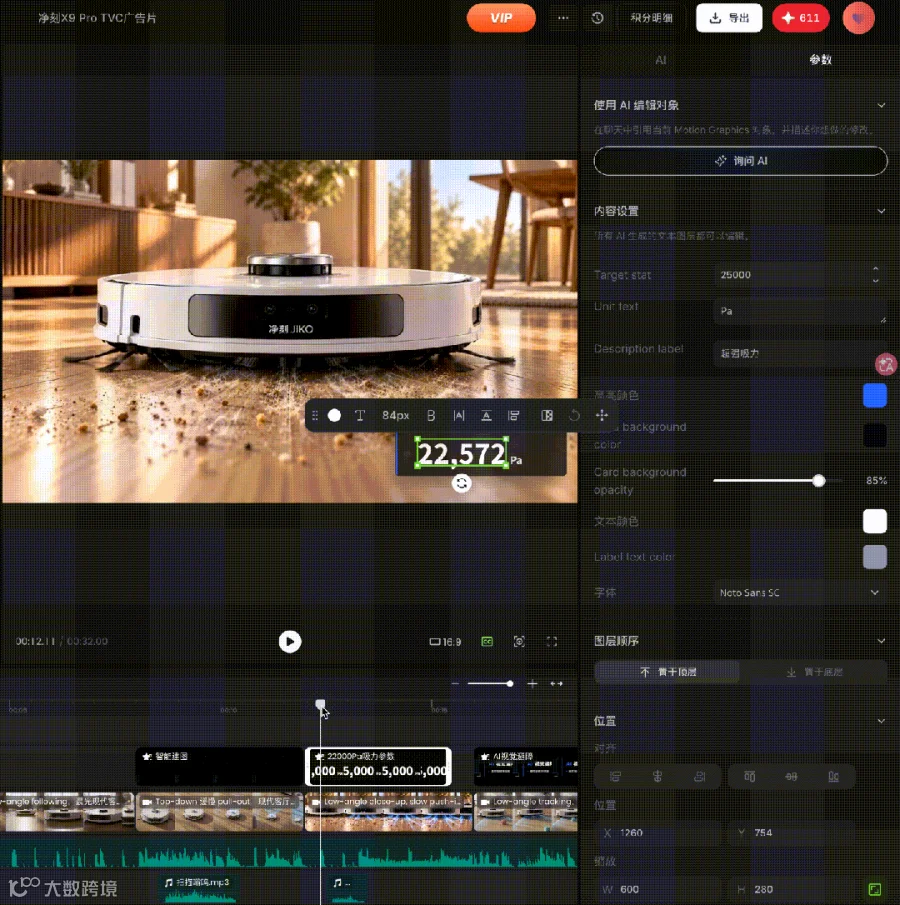Screen dimensions: 900x905
Task: Collapse the 位置 section chevron
Action: [x=881, y=721]
